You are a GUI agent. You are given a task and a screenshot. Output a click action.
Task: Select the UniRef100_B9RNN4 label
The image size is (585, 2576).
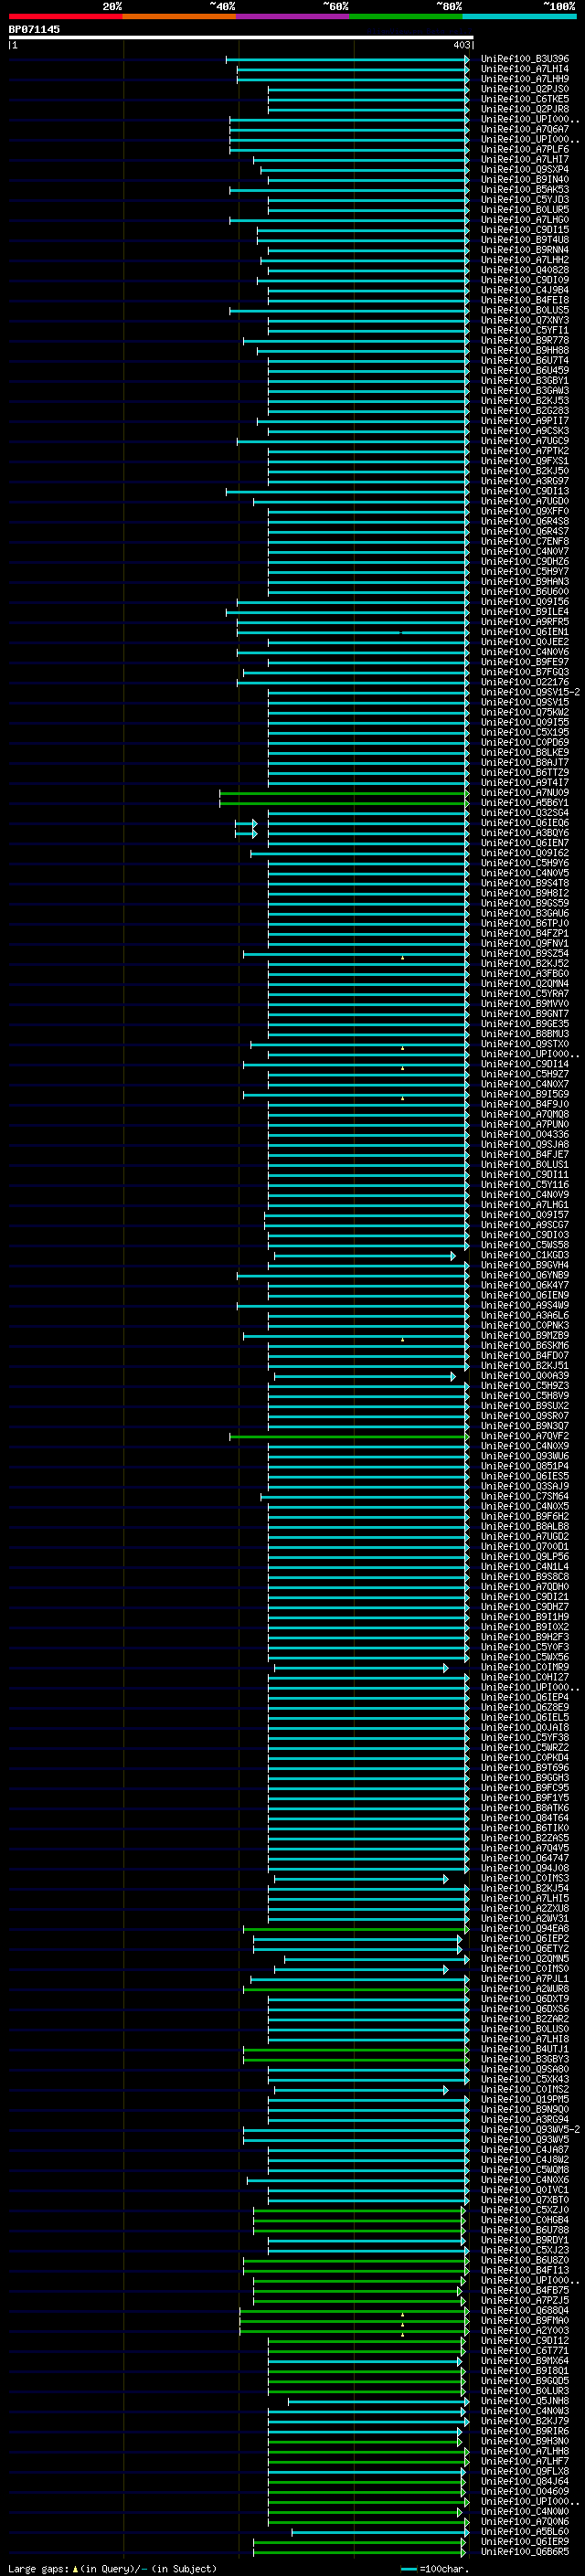pos(525,250)
